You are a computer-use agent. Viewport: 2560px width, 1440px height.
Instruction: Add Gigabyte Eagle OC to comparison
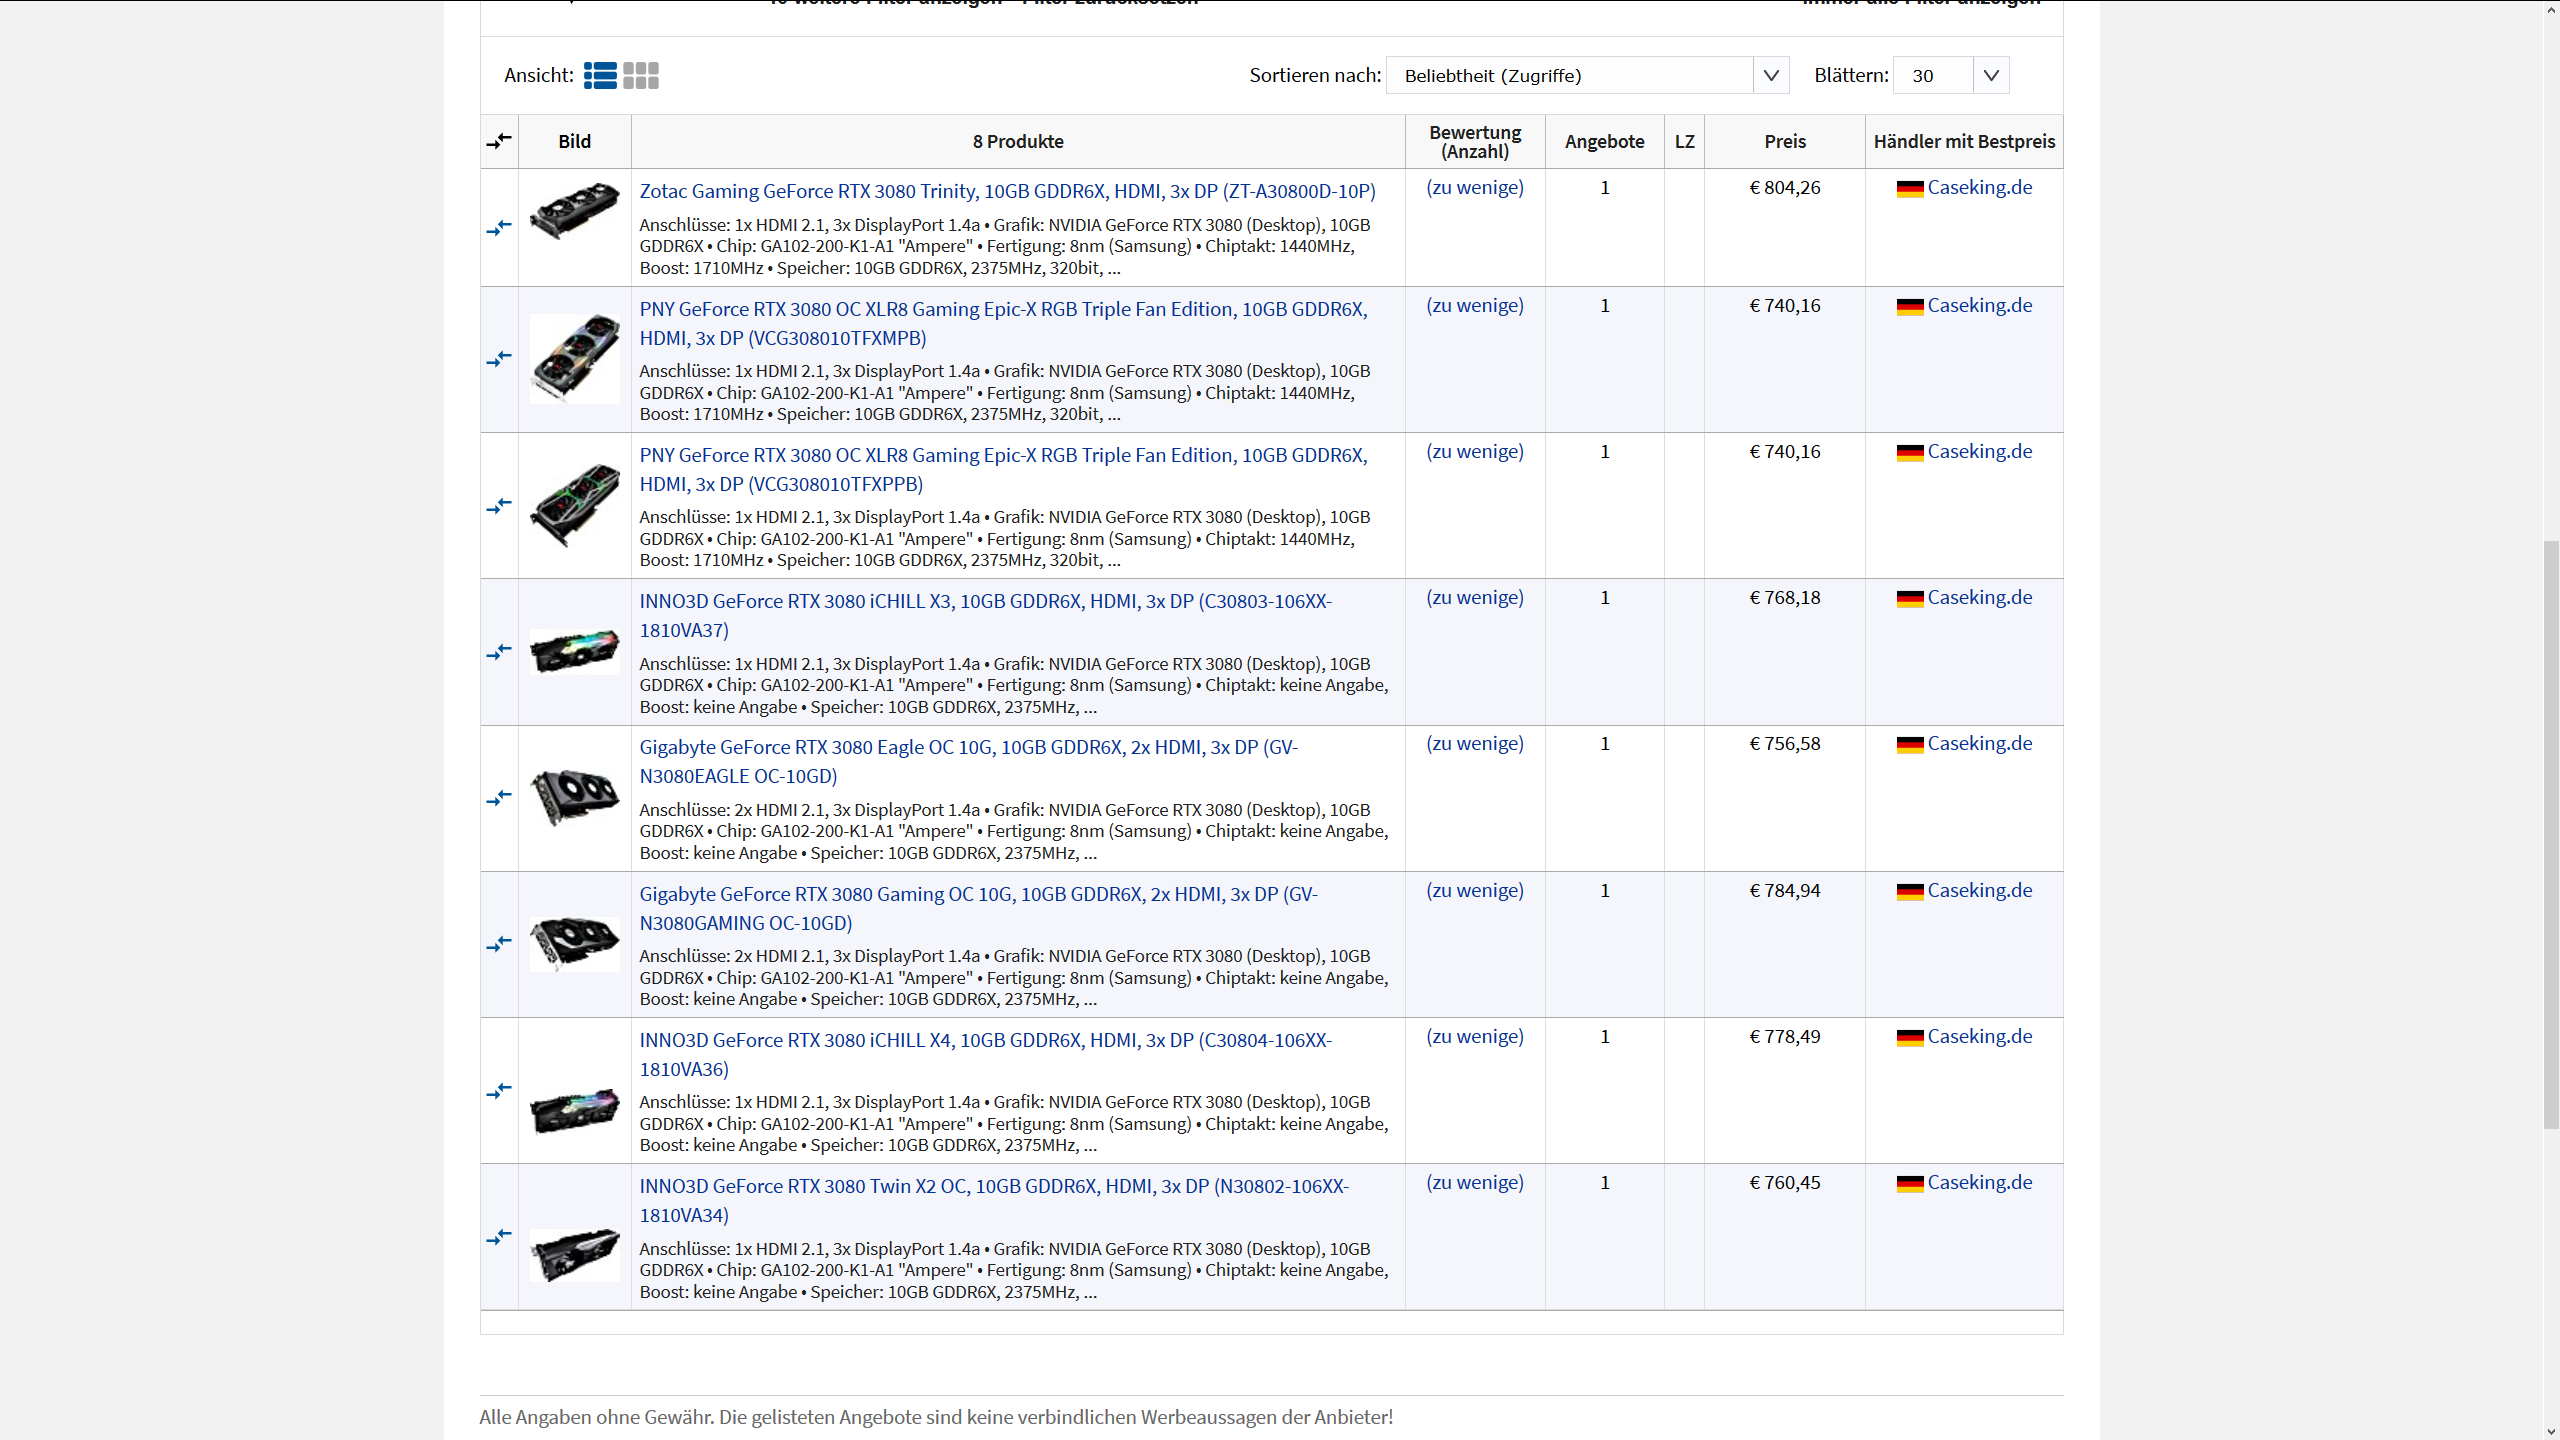click(x=499, y=798)
